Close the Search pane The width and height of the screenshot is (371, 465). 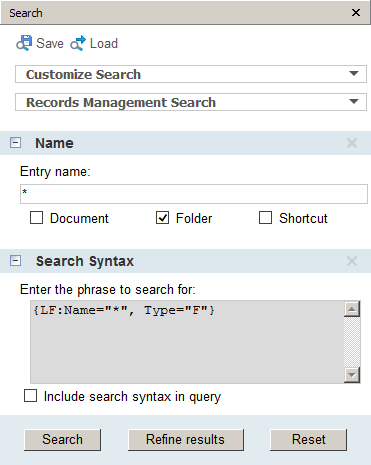pos(356,13)
